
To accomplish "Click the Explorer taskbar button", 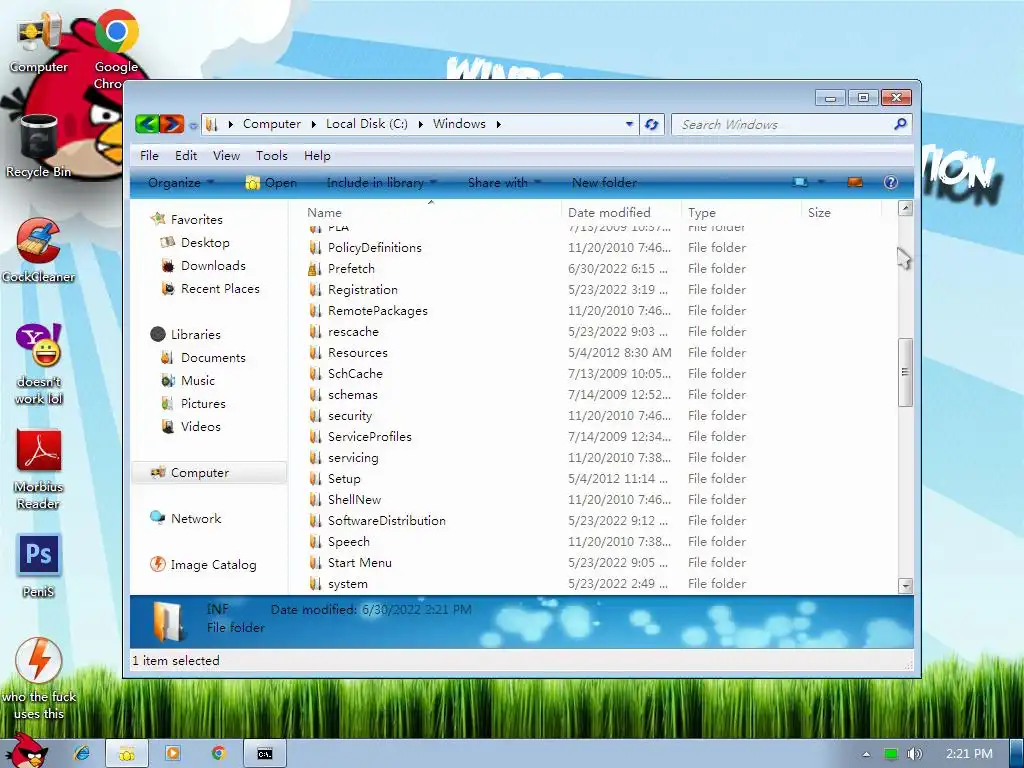I will click(127, 754).
